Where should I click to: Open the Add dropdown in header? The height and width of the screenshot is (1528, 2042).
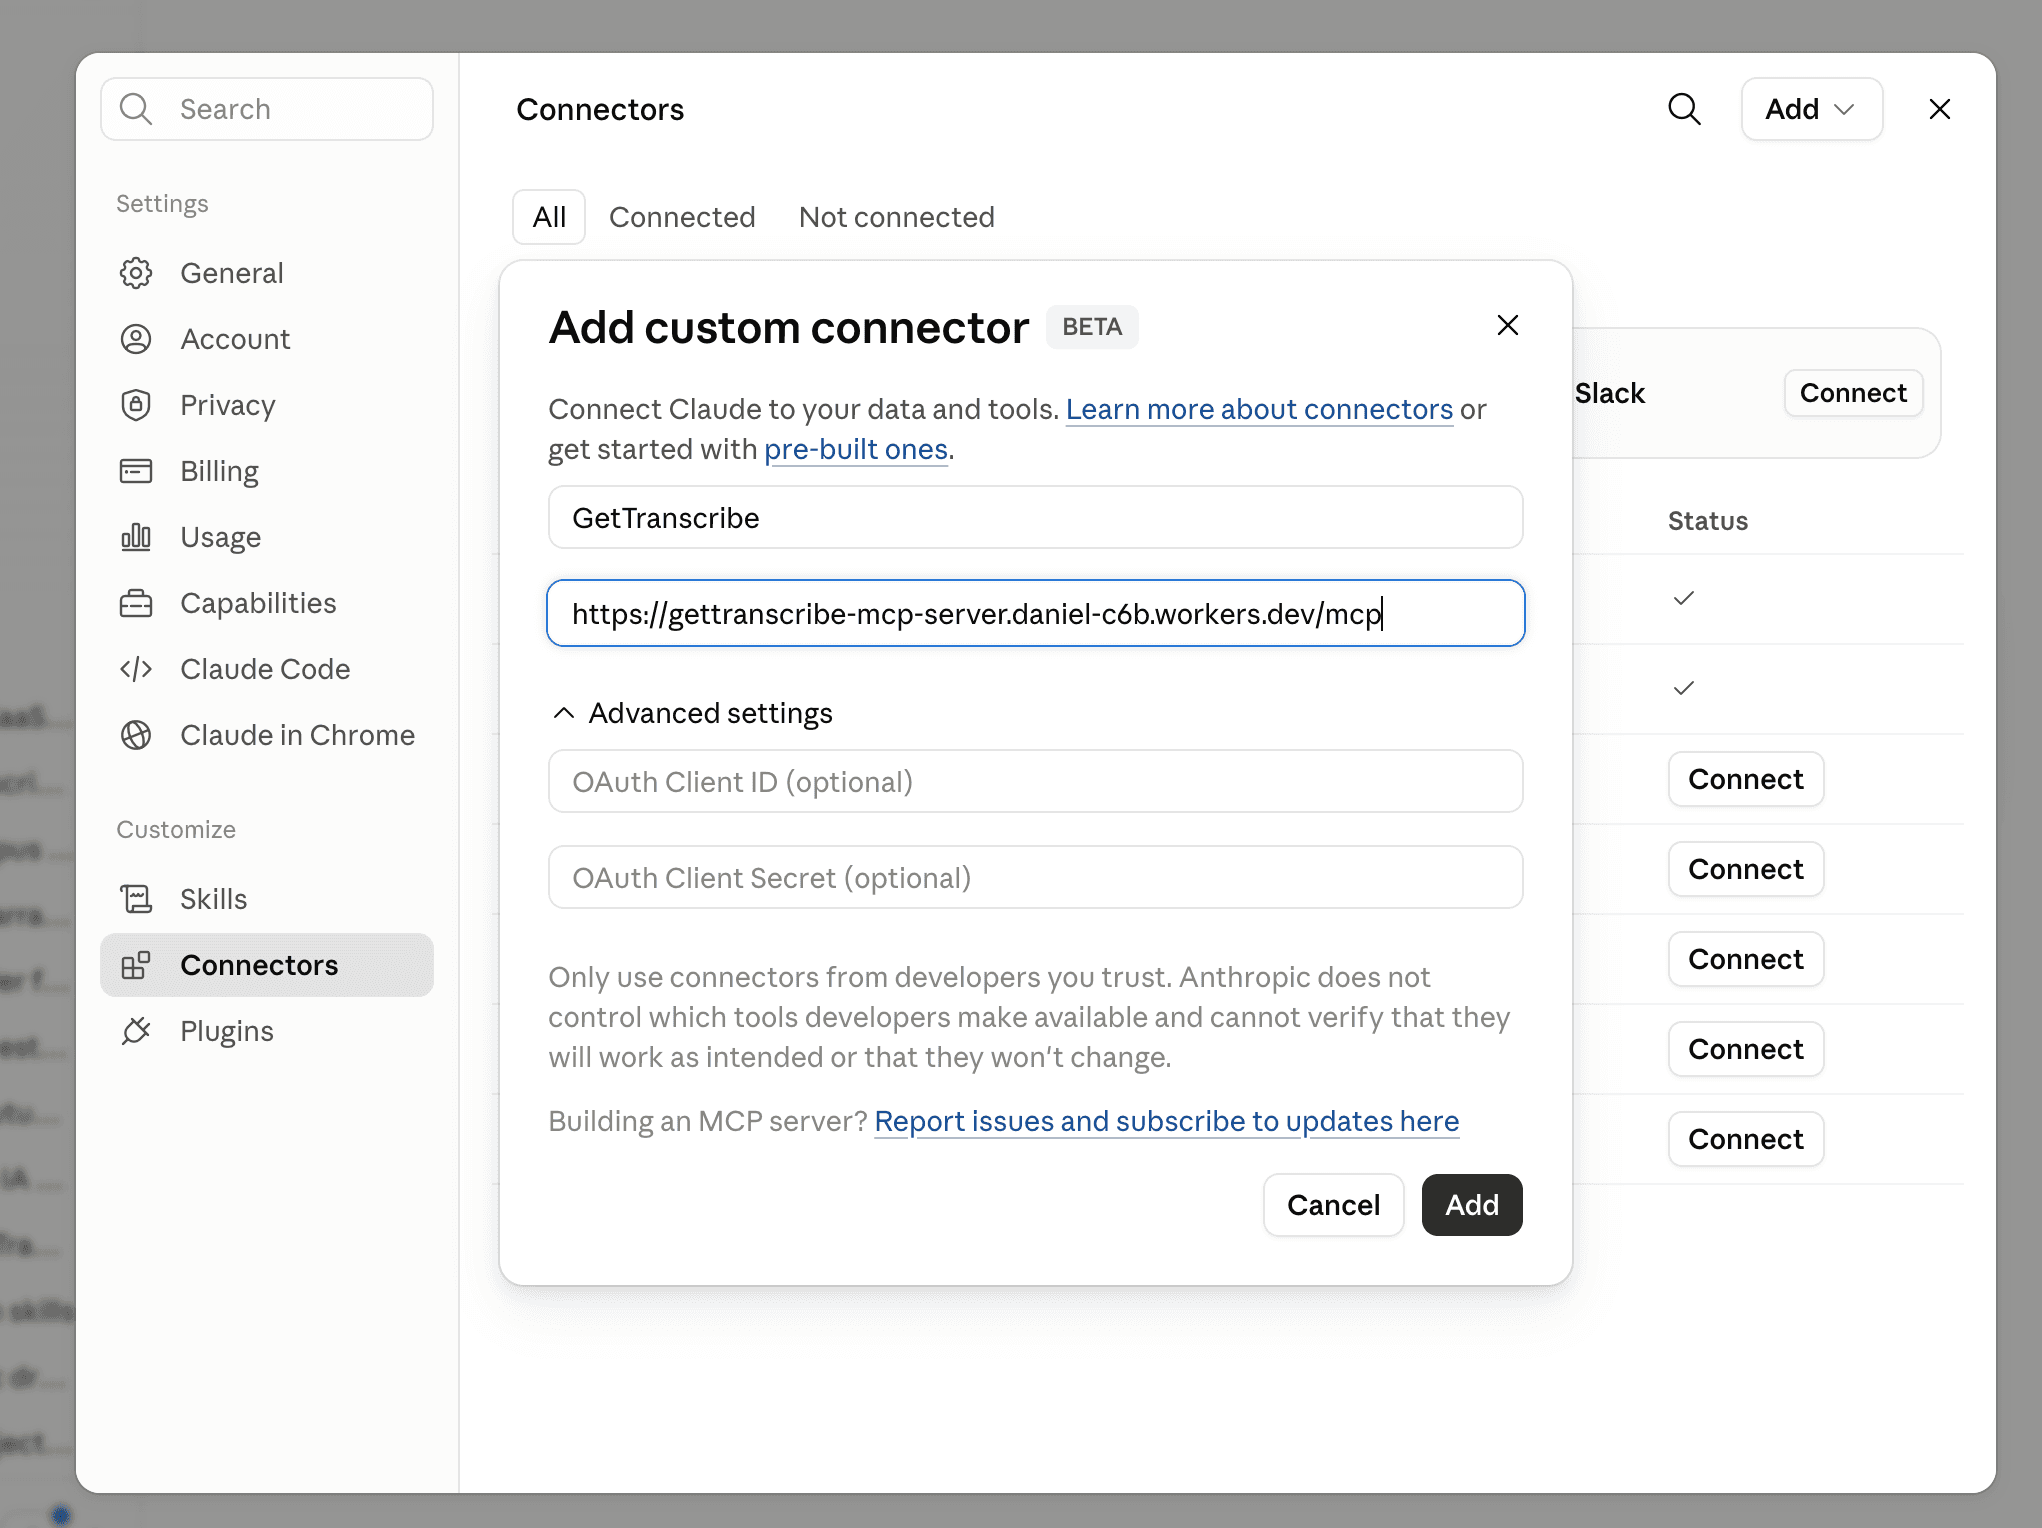point(1812,109)
